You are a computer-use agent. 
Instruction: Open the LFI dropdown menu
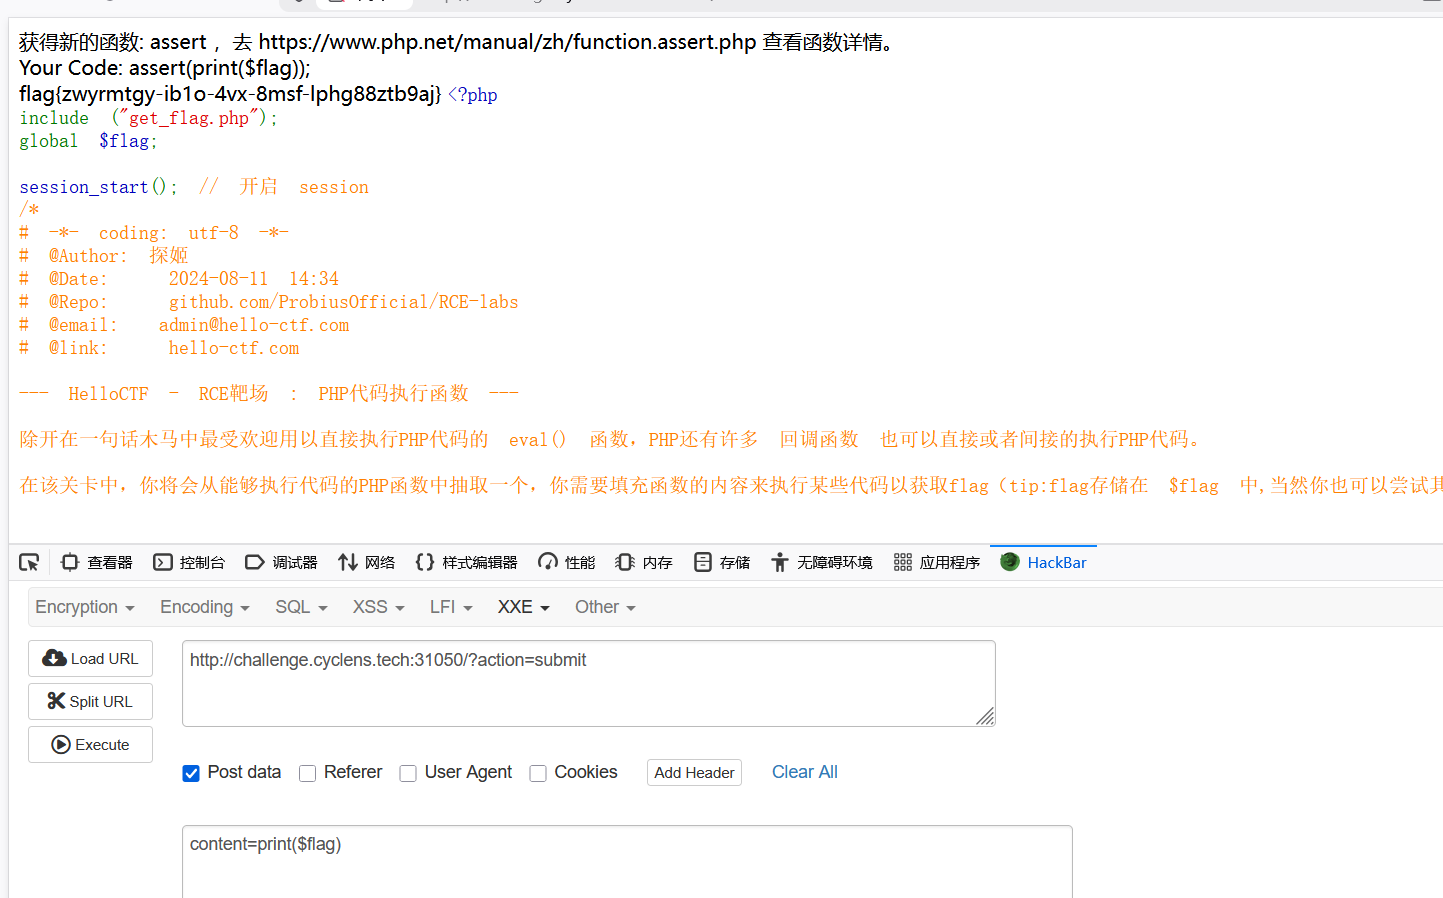[x=451, y=607]
